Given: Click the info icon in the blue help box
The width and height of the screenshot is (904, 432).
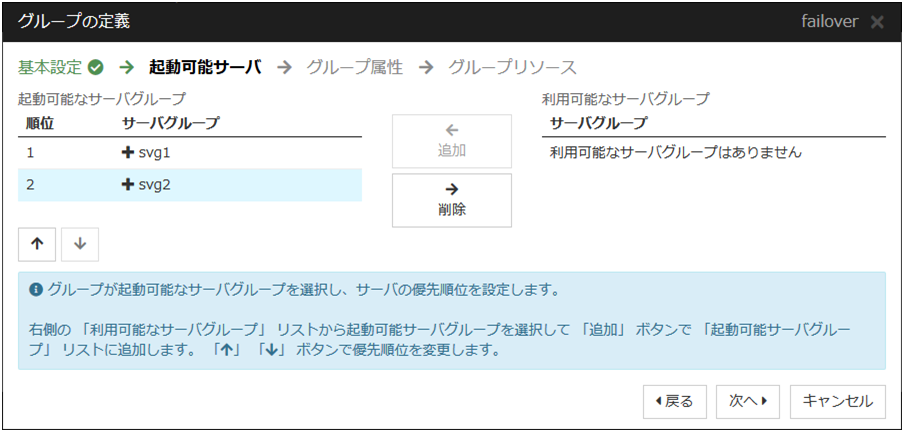Looking at the screenshot, I should 36,290.
